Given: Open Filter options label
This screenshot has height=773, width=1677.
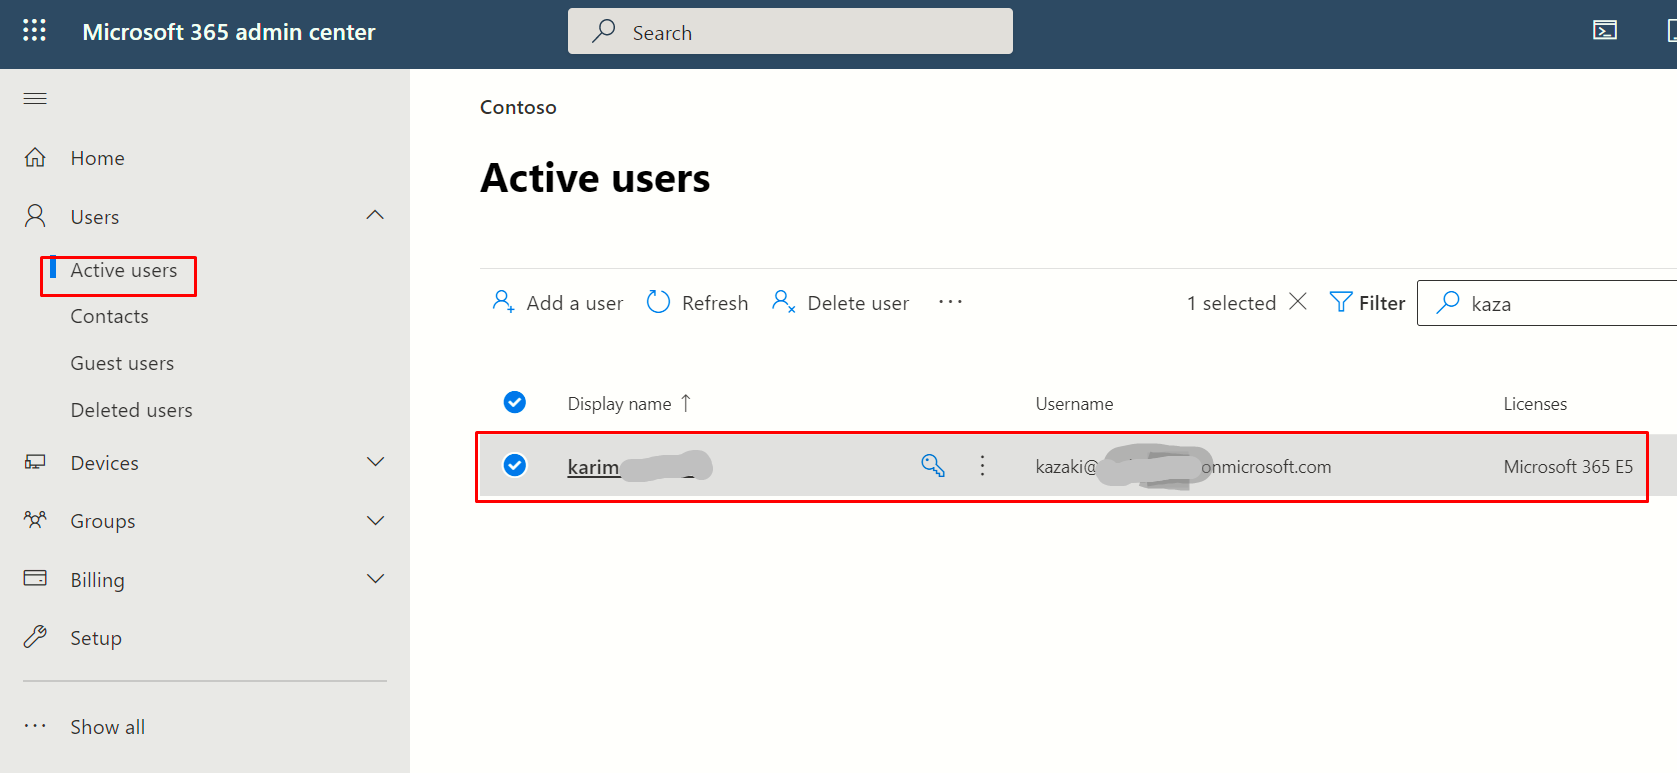Looking at the screenshot, I should pyautogui.click(x=1382, y=303).
